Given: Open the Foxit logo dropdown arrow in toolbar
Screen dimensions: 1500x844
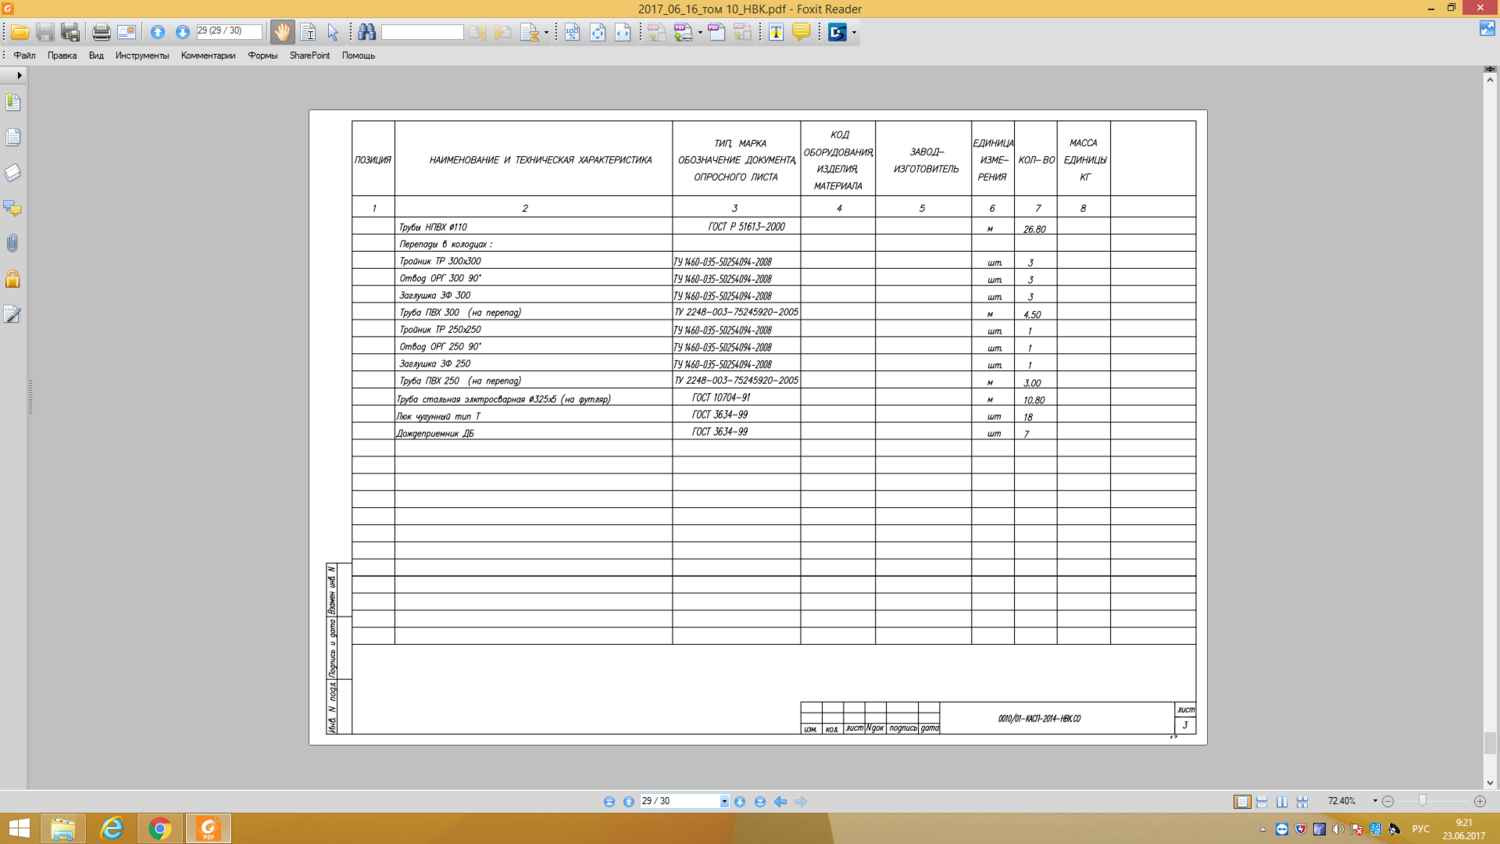Looking at the screenshot, I should [x=854, y=33].
